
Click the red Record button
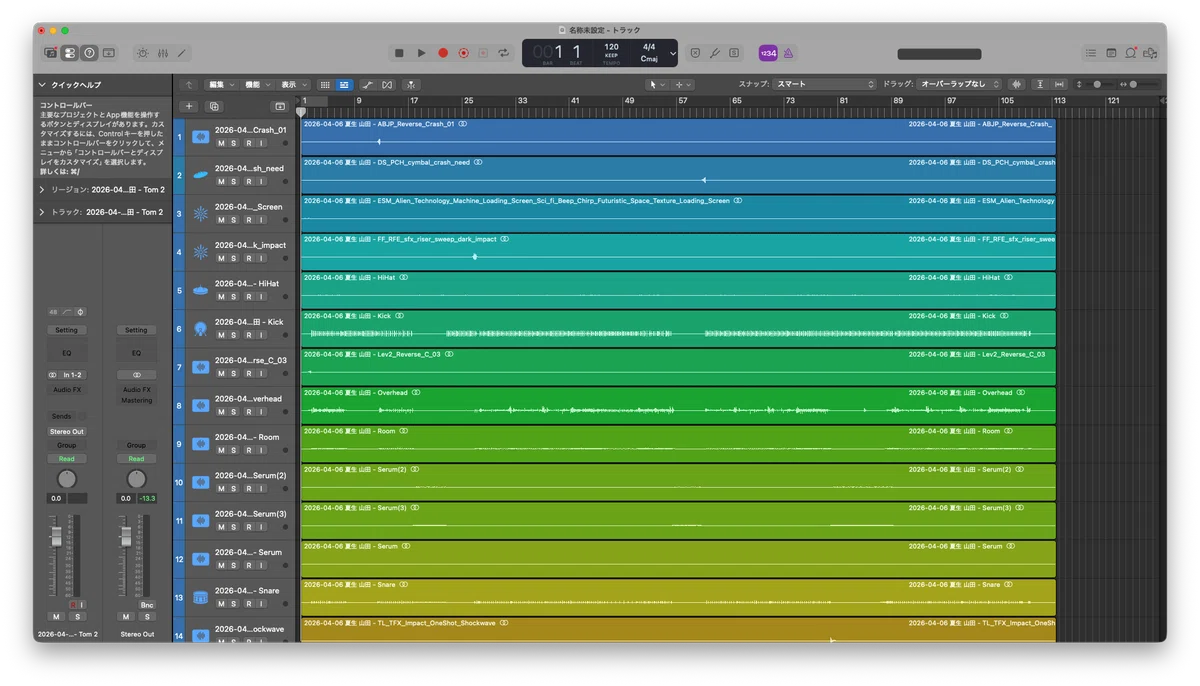tap(442, 53)
